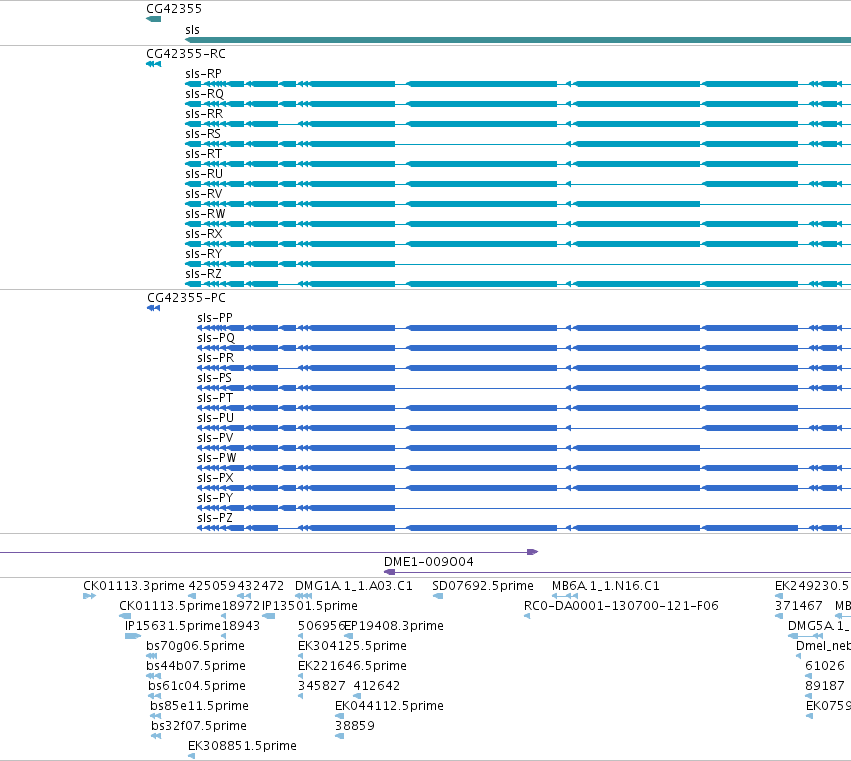Select the 61026 EST label
Image resolution: width=851 pixels, height=761 pixels.
click(825, 666)
